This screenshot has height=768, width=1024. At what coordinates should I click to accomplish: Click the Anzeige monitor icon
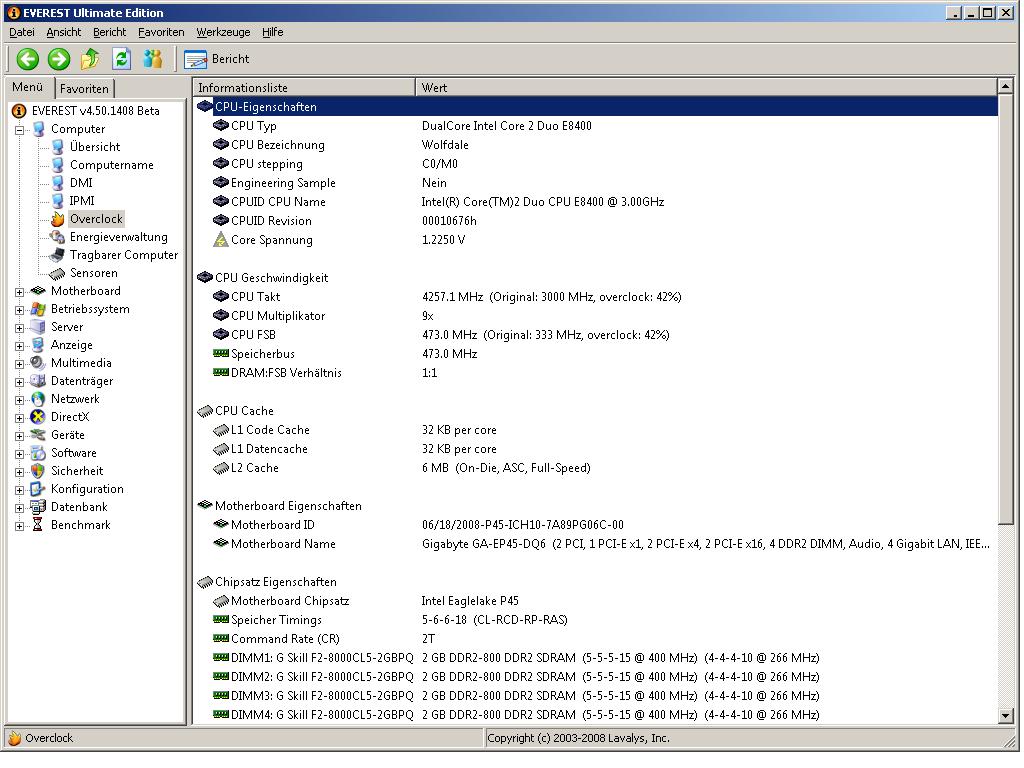39,345
